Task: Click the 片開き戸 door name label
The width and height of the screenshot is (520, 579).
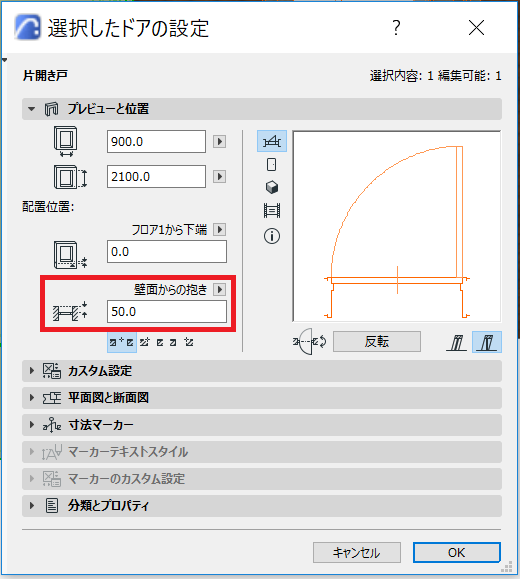Action: [x=45, y=75]
